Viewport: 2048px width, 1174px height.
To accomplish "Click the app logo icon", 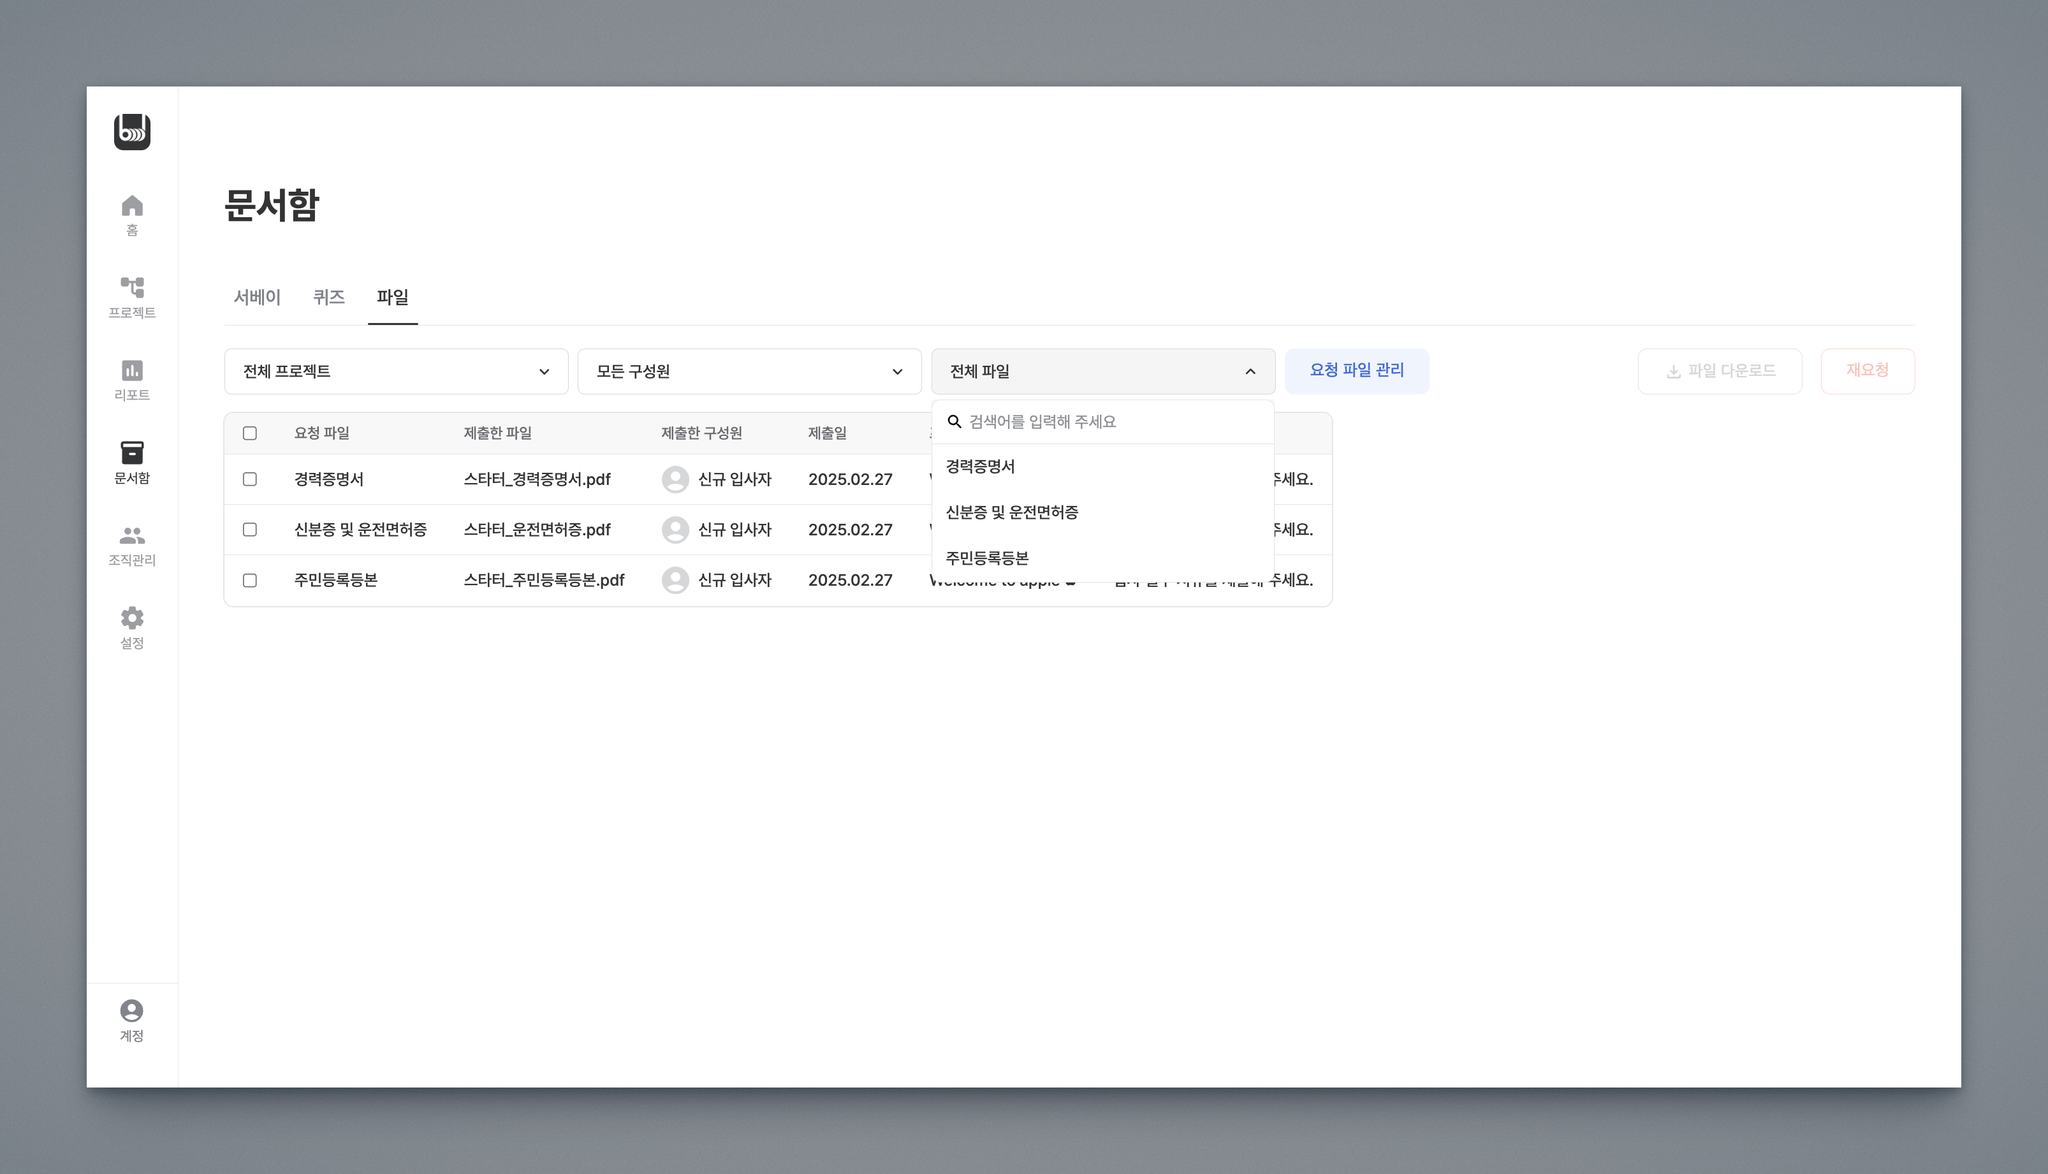I will click(132, 132).
